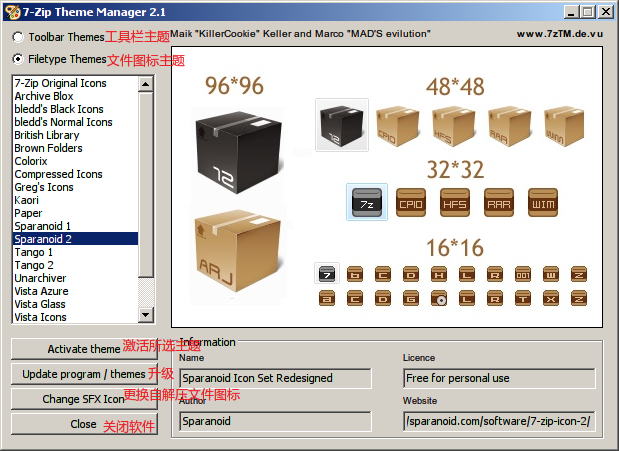Click the 16*16 'b' icon in top row
619x451 pixels.
[355, 274]
